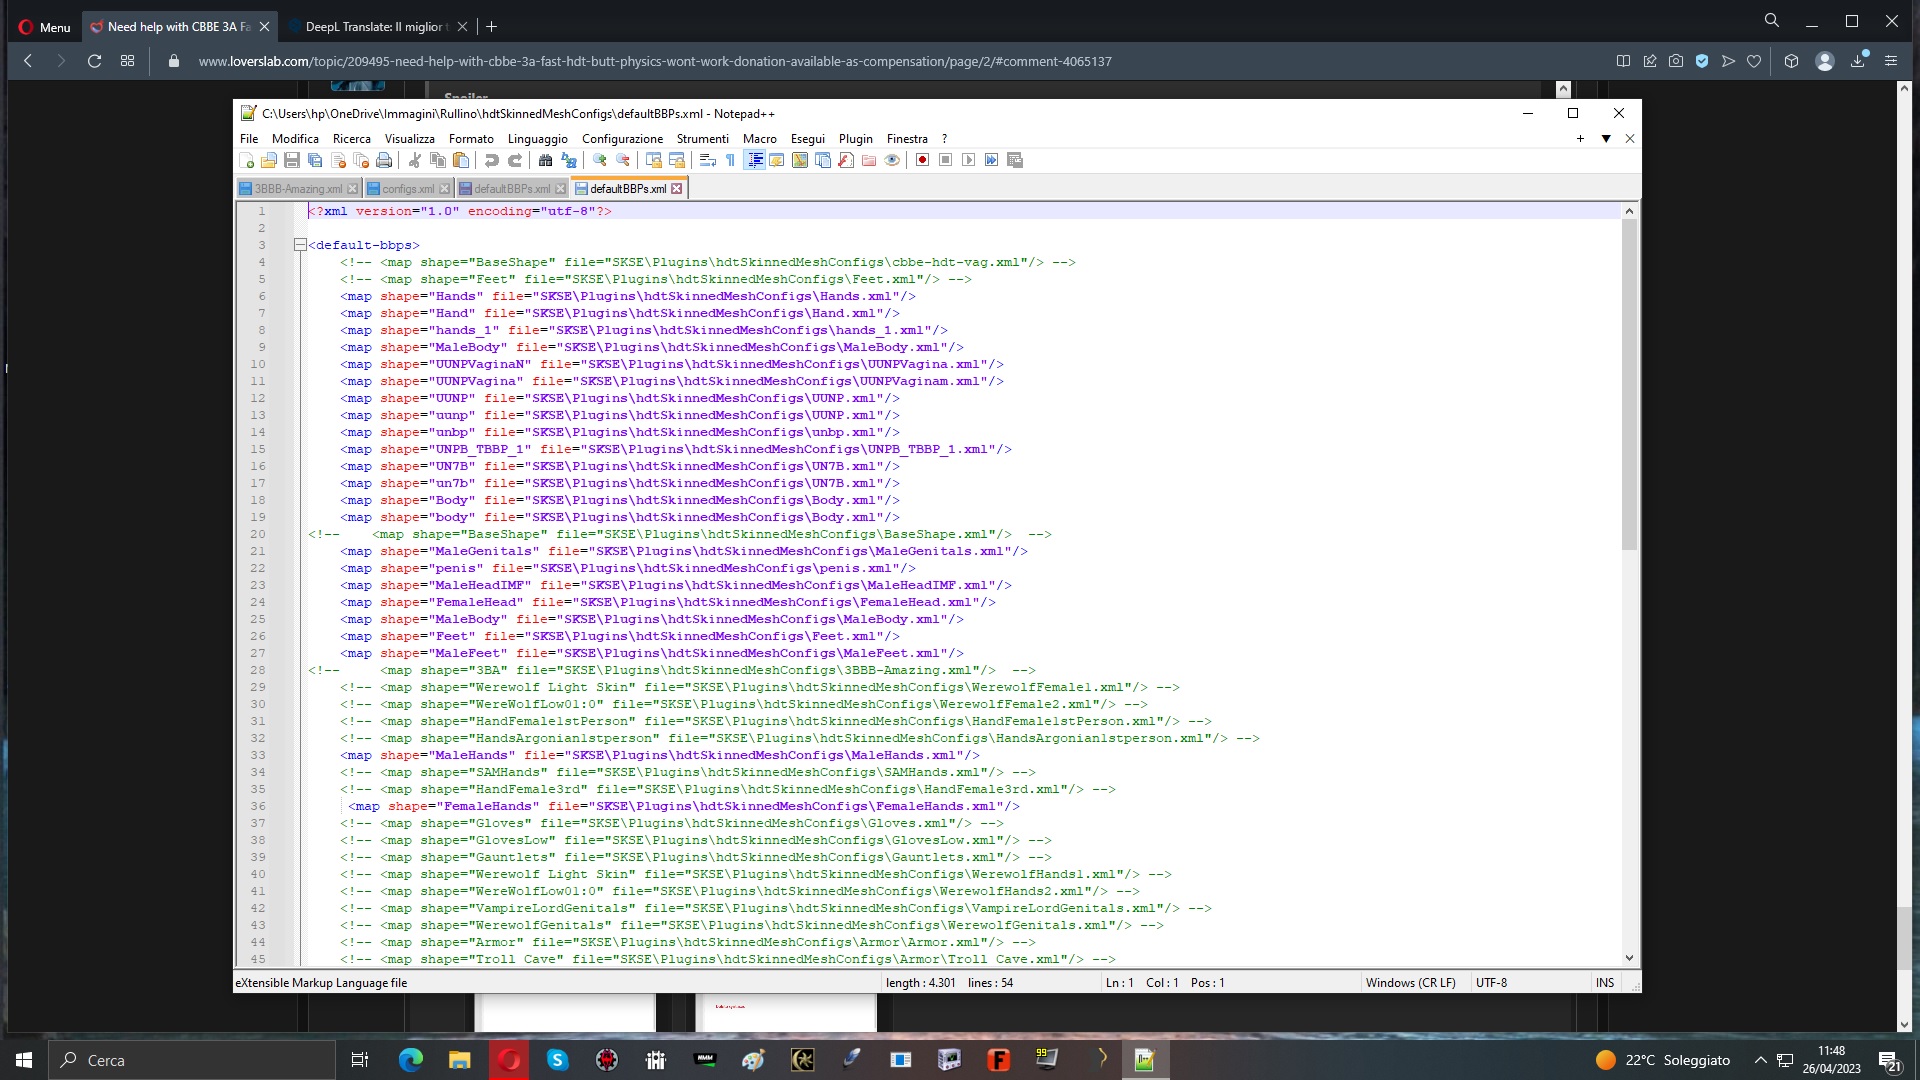Save all open files in Notepad++

[315, 160]
